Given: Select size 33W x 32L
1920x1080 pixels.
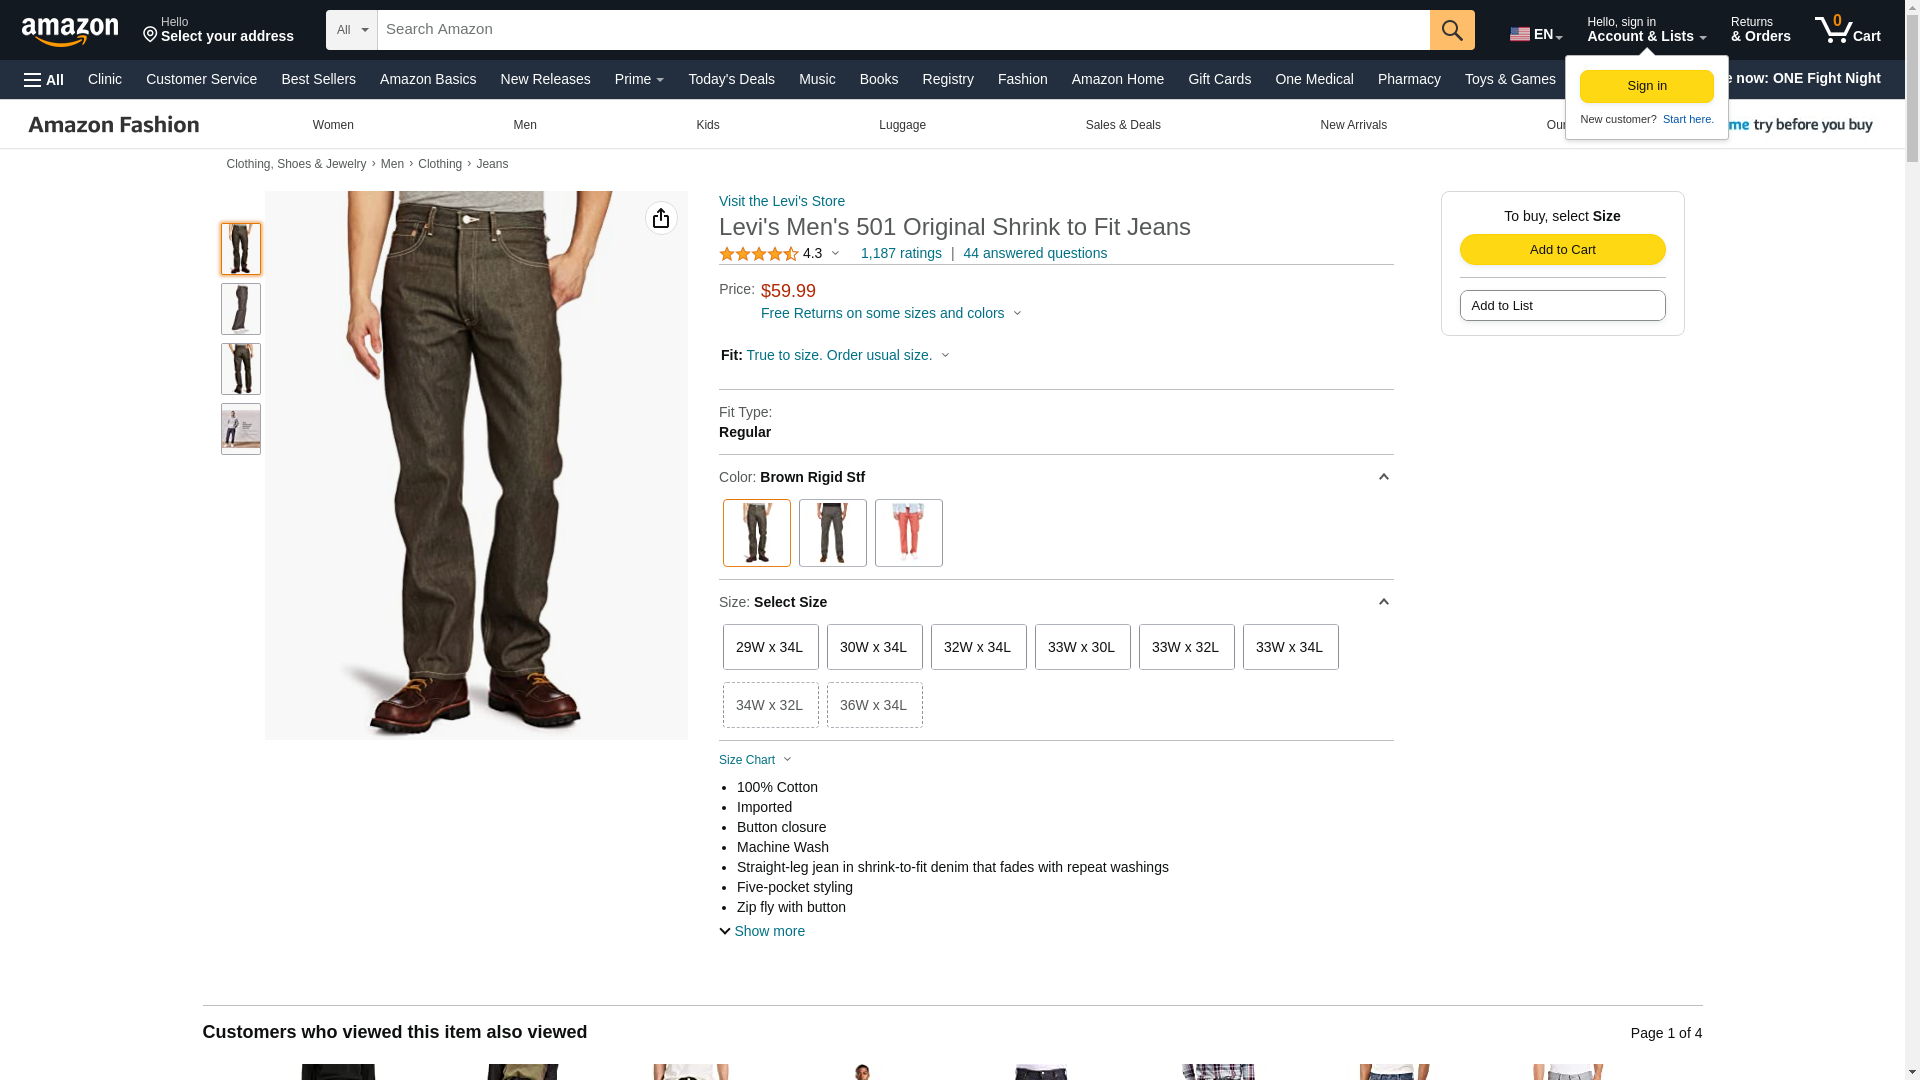Looking at the screenshot, I should 1185,647.
